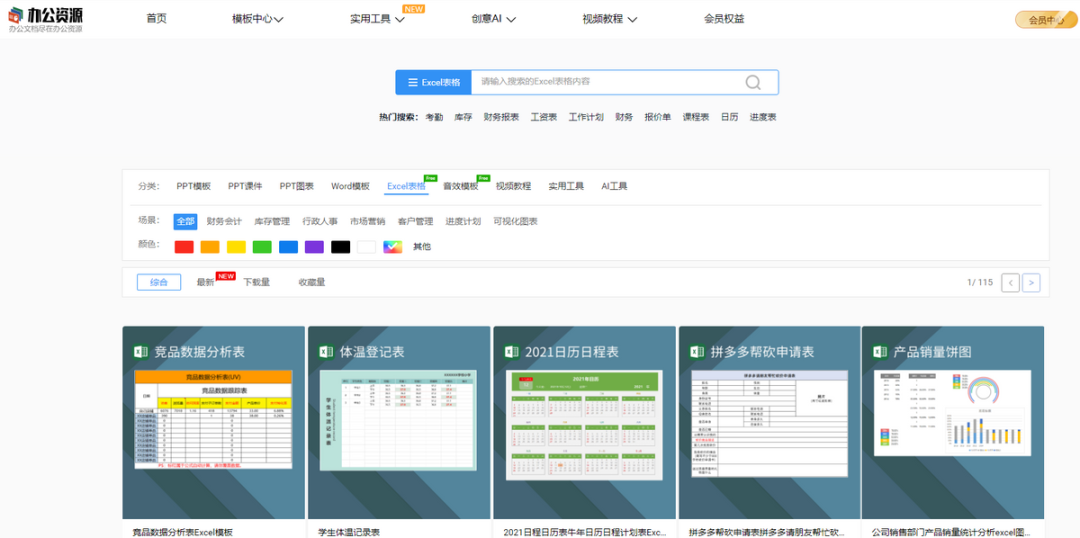Select the PPT课件 category tab
Image resolution: width=1080 pixels, height=538 pixels.
click(245, 186)
